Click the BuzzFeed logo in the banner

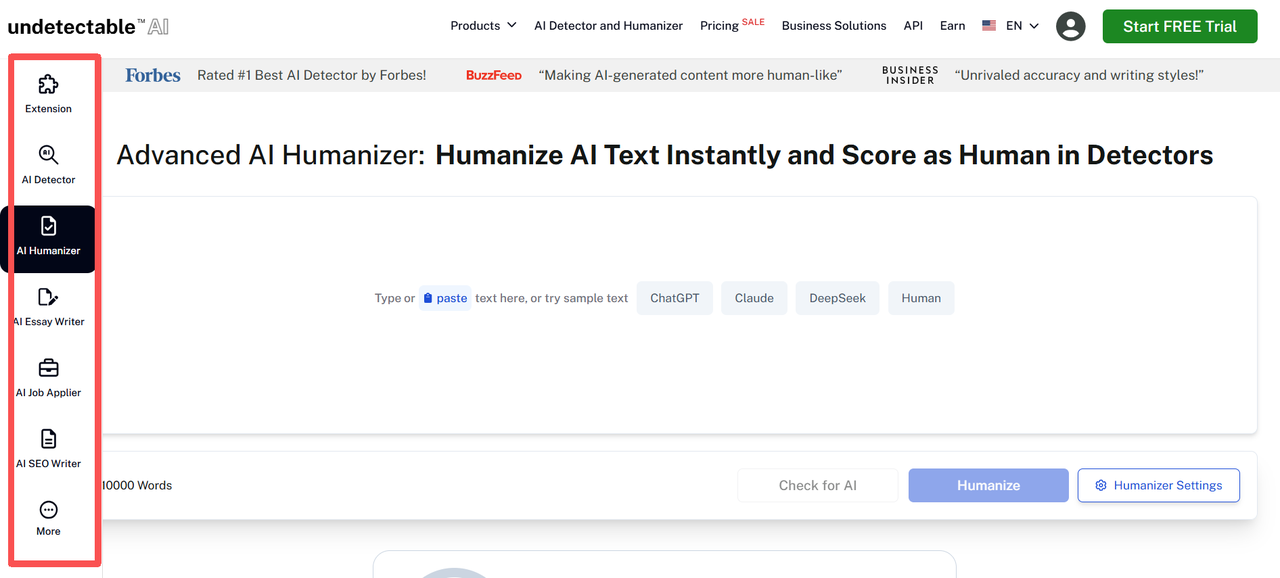pos(494,76)
